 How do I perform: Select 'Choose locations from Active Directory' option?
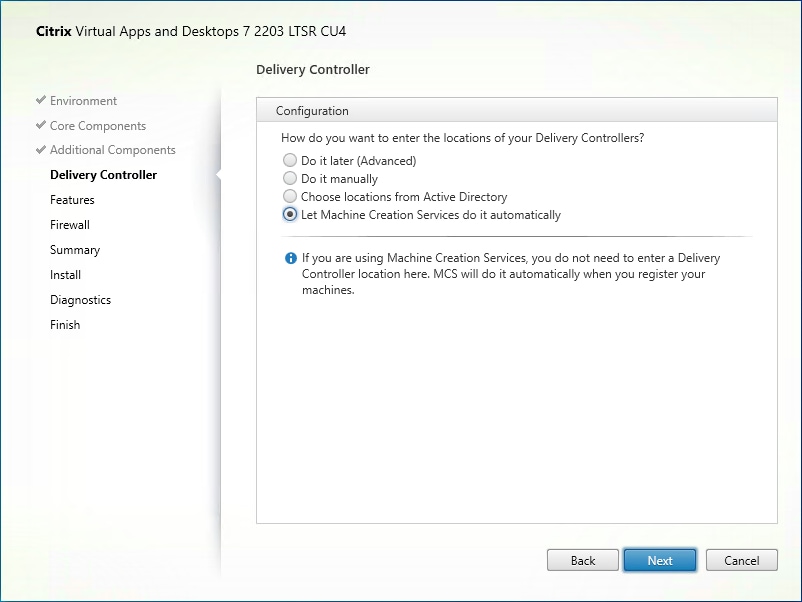290,197
